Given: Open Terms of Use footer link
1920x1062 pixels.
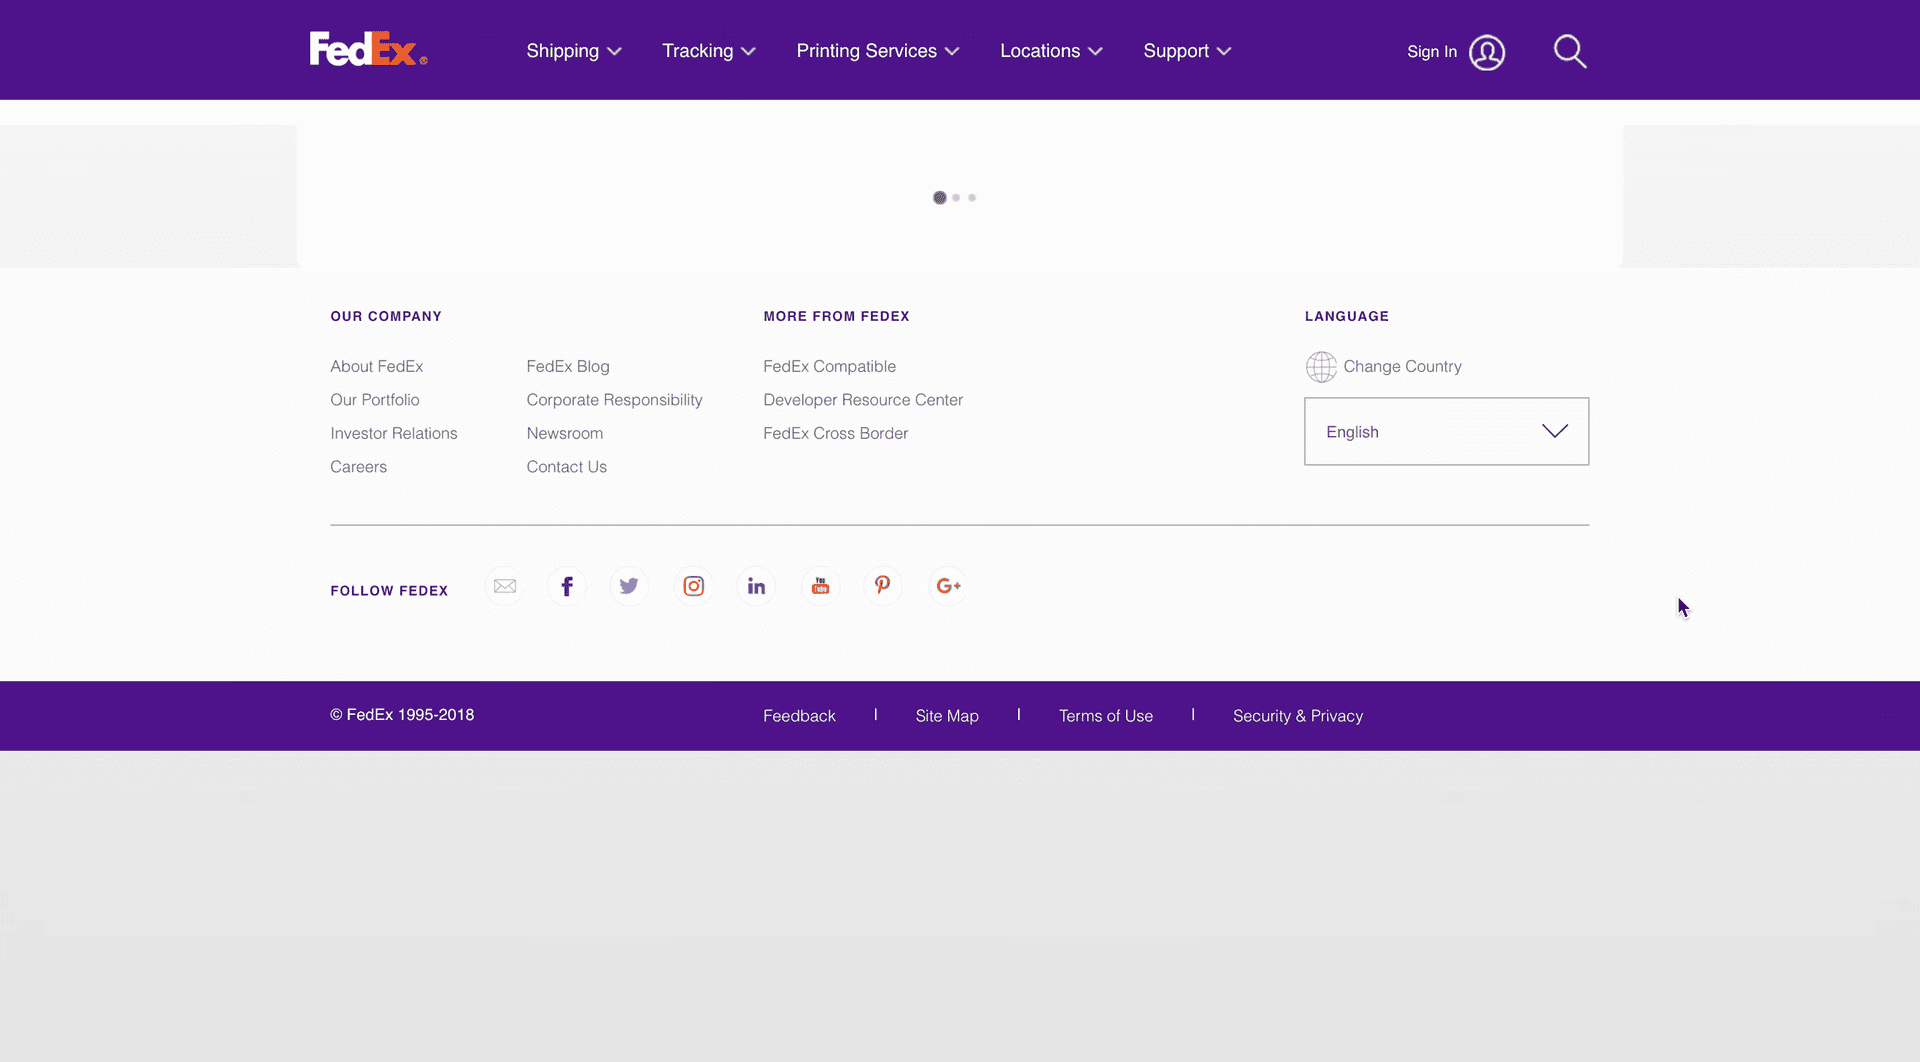Looking at the screenshot, I should [1106, 716].
